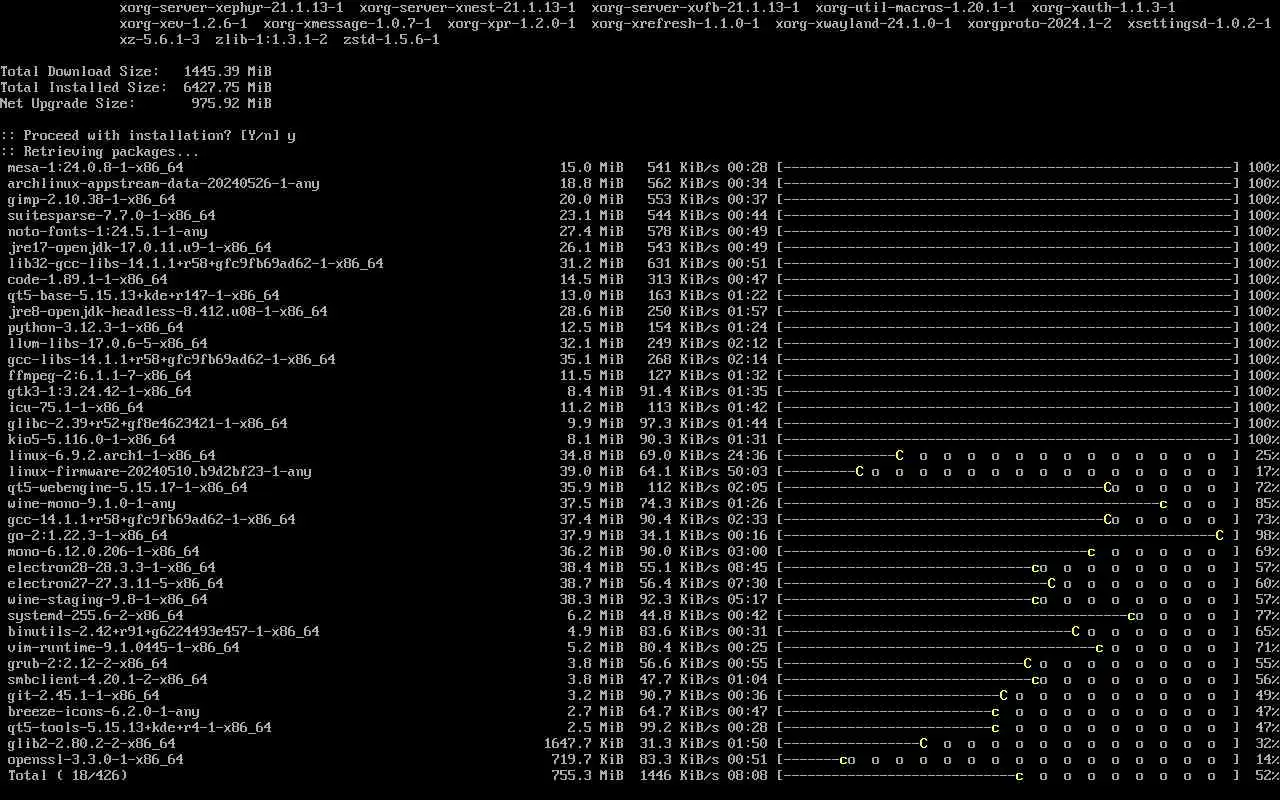This screenshot has width=1280, height=800.
Task: Click the jre8-openjdk-headless package name
Action: 167,312
